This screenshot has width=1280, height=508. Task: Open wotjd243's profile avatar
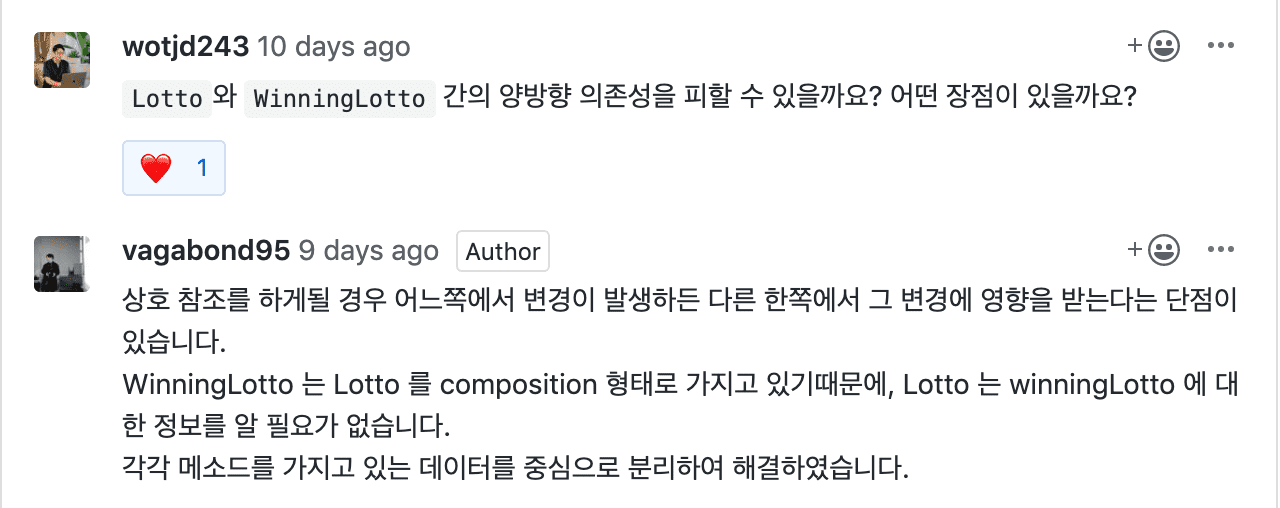pyautogui.click(x=62, y=59)
